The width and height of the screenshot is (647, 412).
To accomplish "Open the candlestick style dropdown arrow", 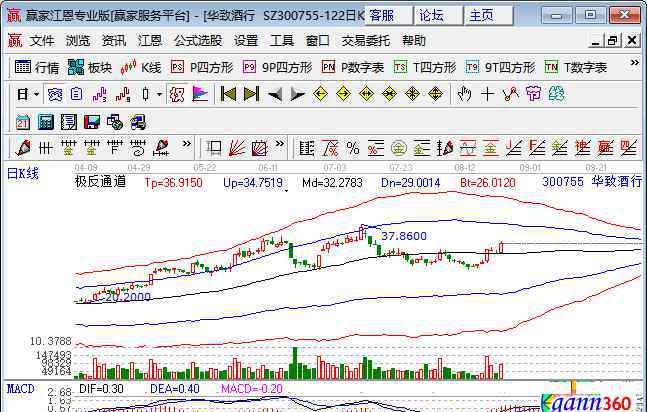I will tap(160, 95).
